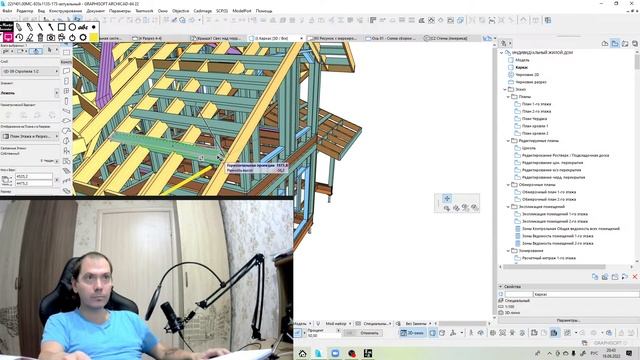Image resolution: width=640 pixels, height=360 pixels.
Task: Open План 2-го этажа view
Action: click(536, 111)
